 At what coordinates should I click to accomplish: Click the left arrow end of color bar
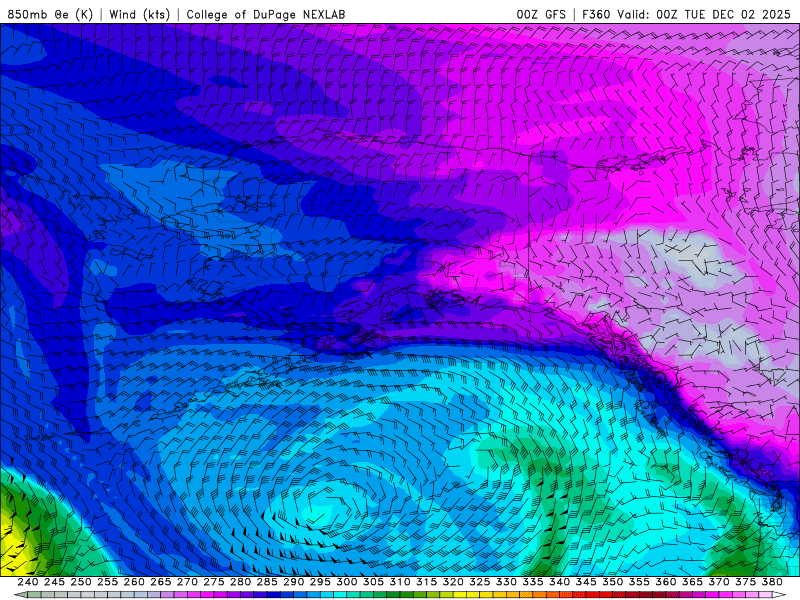(20, 595)
